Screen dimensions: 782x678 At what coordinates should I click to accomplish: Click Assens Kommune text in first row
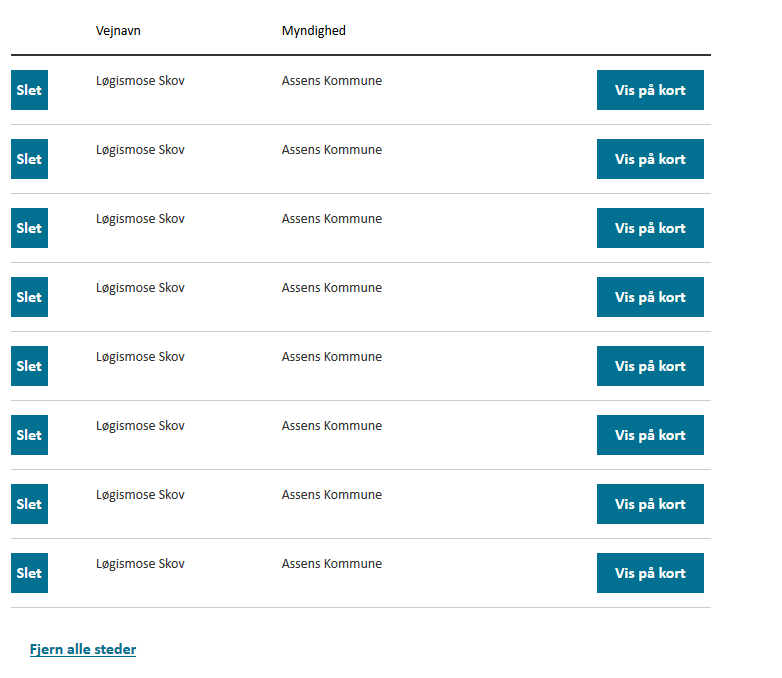click(x=332, y=81)
